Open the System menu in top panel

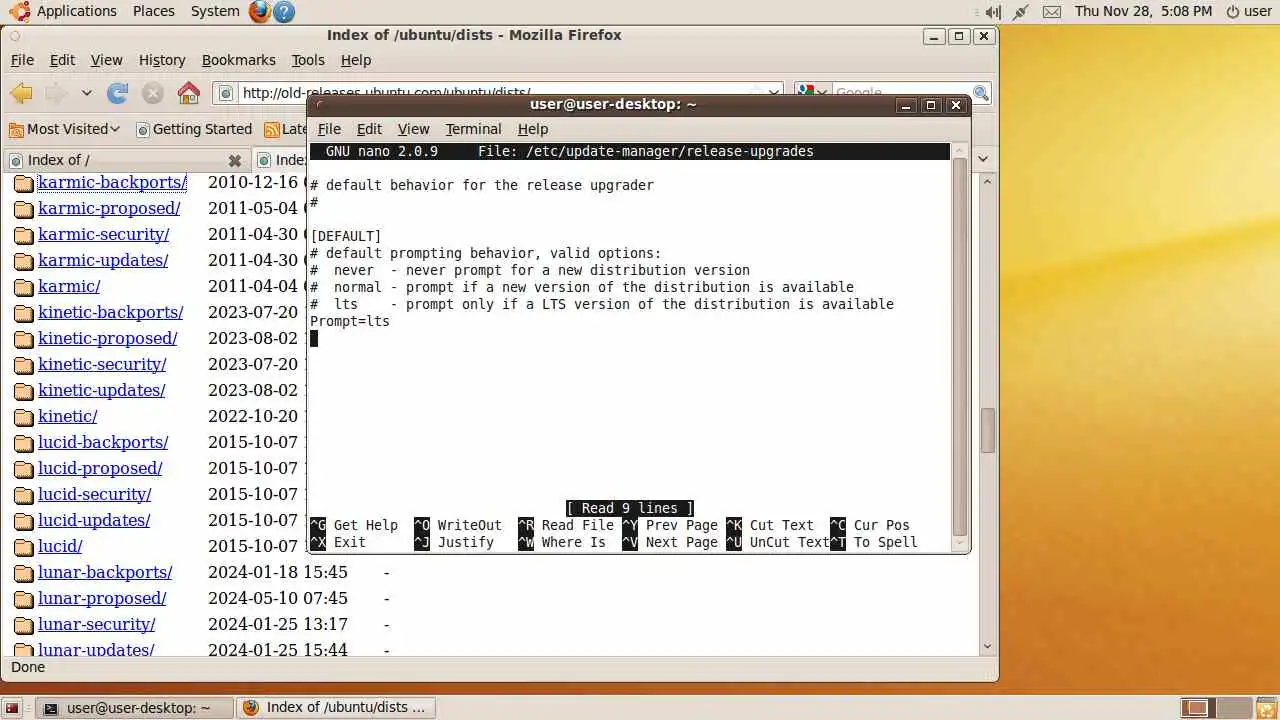point(215,11)
